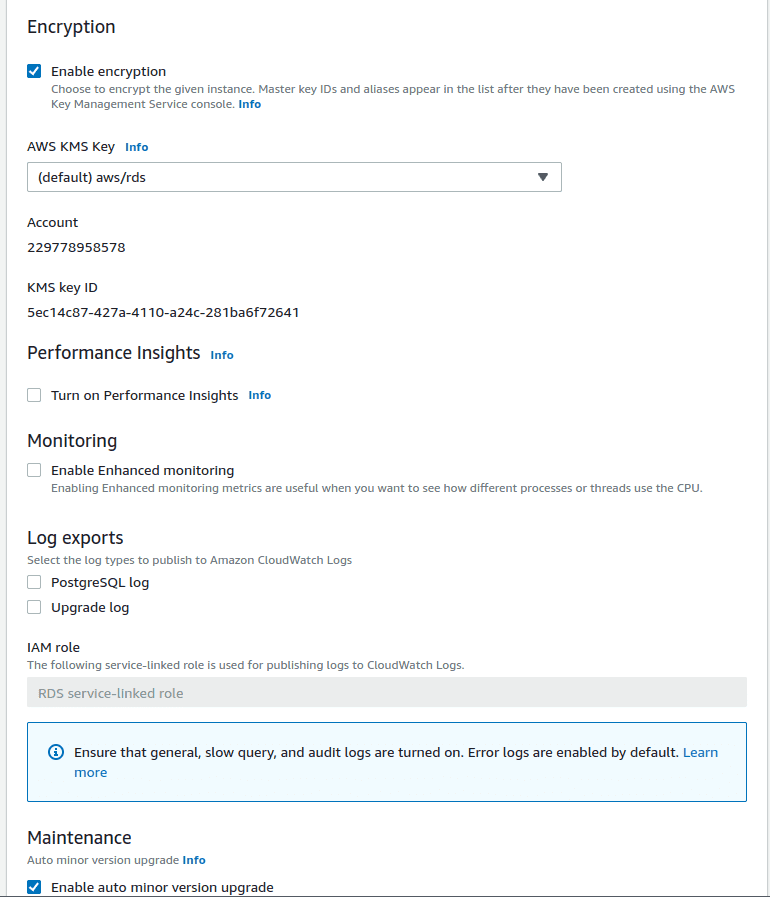Open Info link next to AWS KMS Key
770x897 pixels.
point(136,147)
